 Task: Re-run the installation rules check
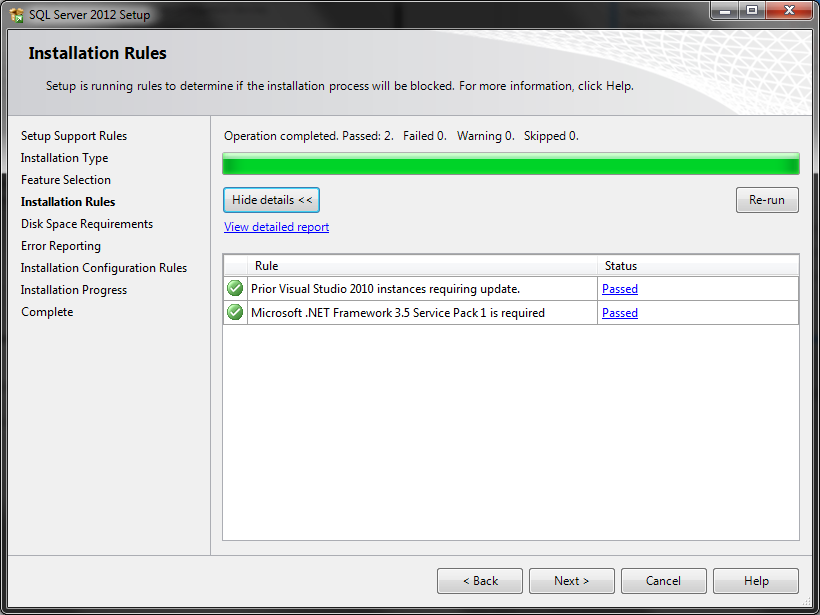[766, 200]
